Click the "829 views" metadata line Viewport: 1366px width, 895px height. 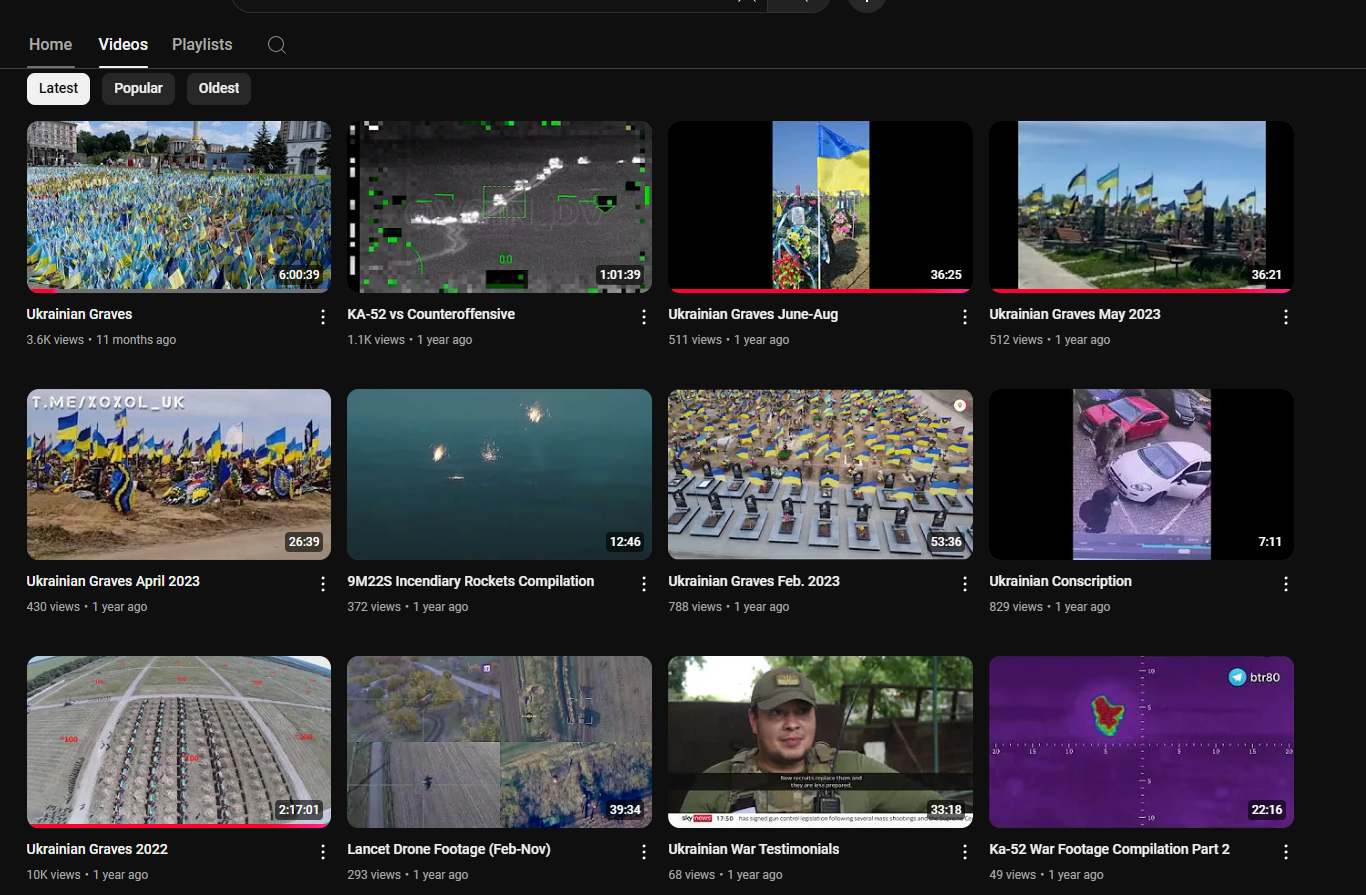[x=1050, y=607]
